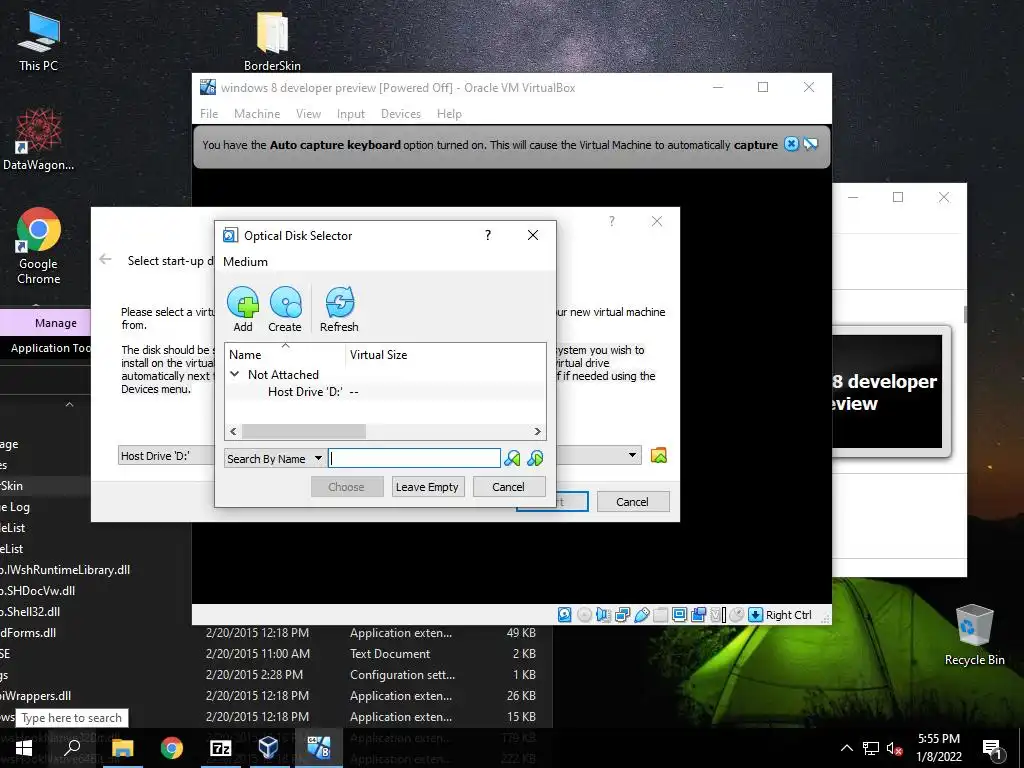Image resolution: width=1024 pixels, height=768 pixels.
Task: Click the don't-show-again icon on notification bar
Action: pos(810,144)
